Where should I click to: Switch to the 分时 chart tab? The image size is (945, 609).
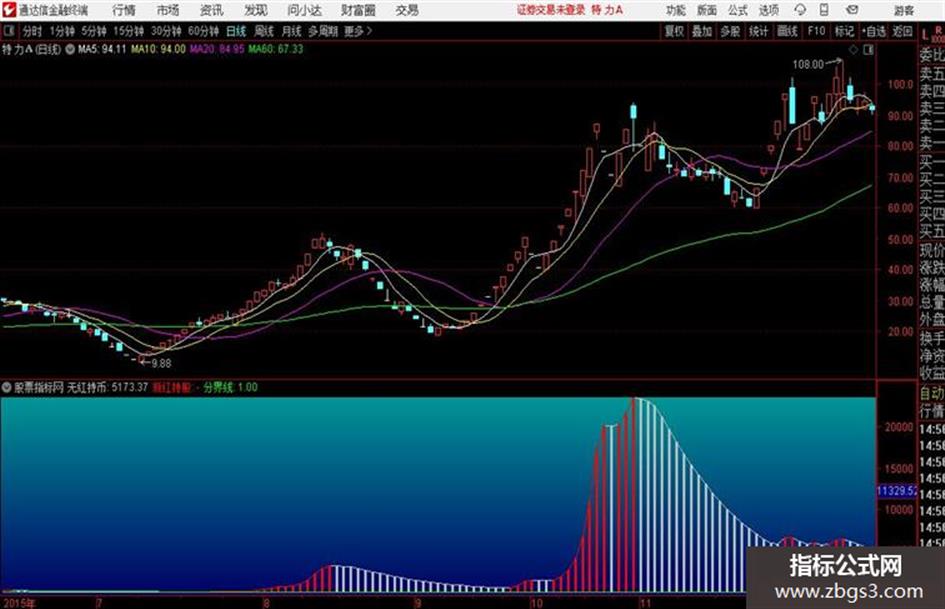tap(33, 31)
